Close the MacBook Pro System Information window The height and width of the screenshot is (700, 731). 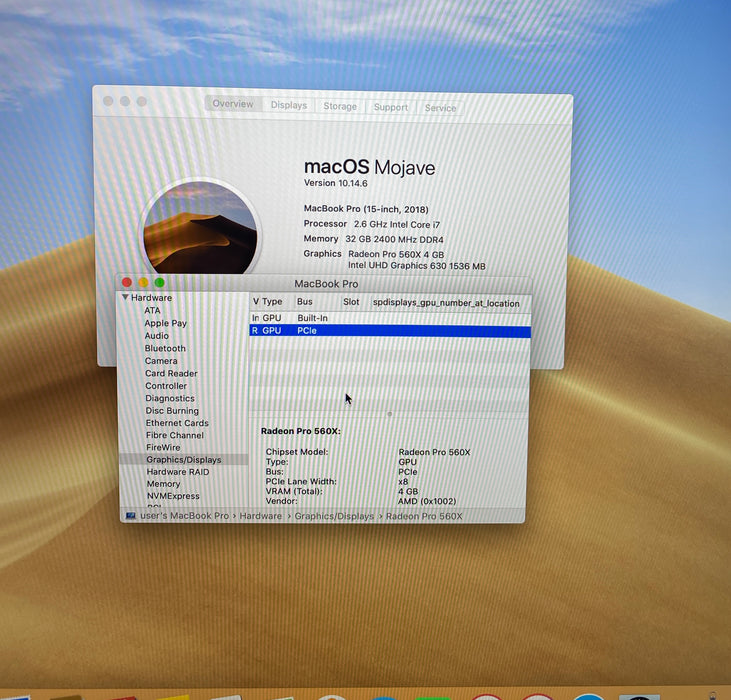pyautogui.click(x=126, y=282)
